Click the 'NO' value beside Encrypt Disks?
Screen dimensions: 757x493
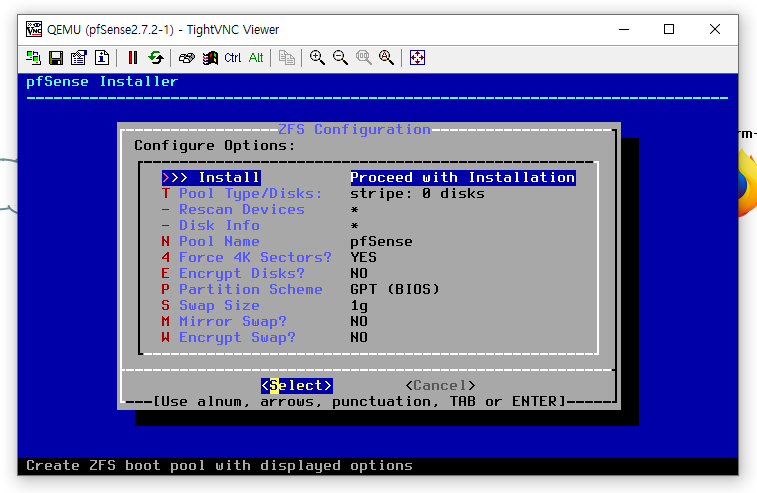tap(359, 273)
